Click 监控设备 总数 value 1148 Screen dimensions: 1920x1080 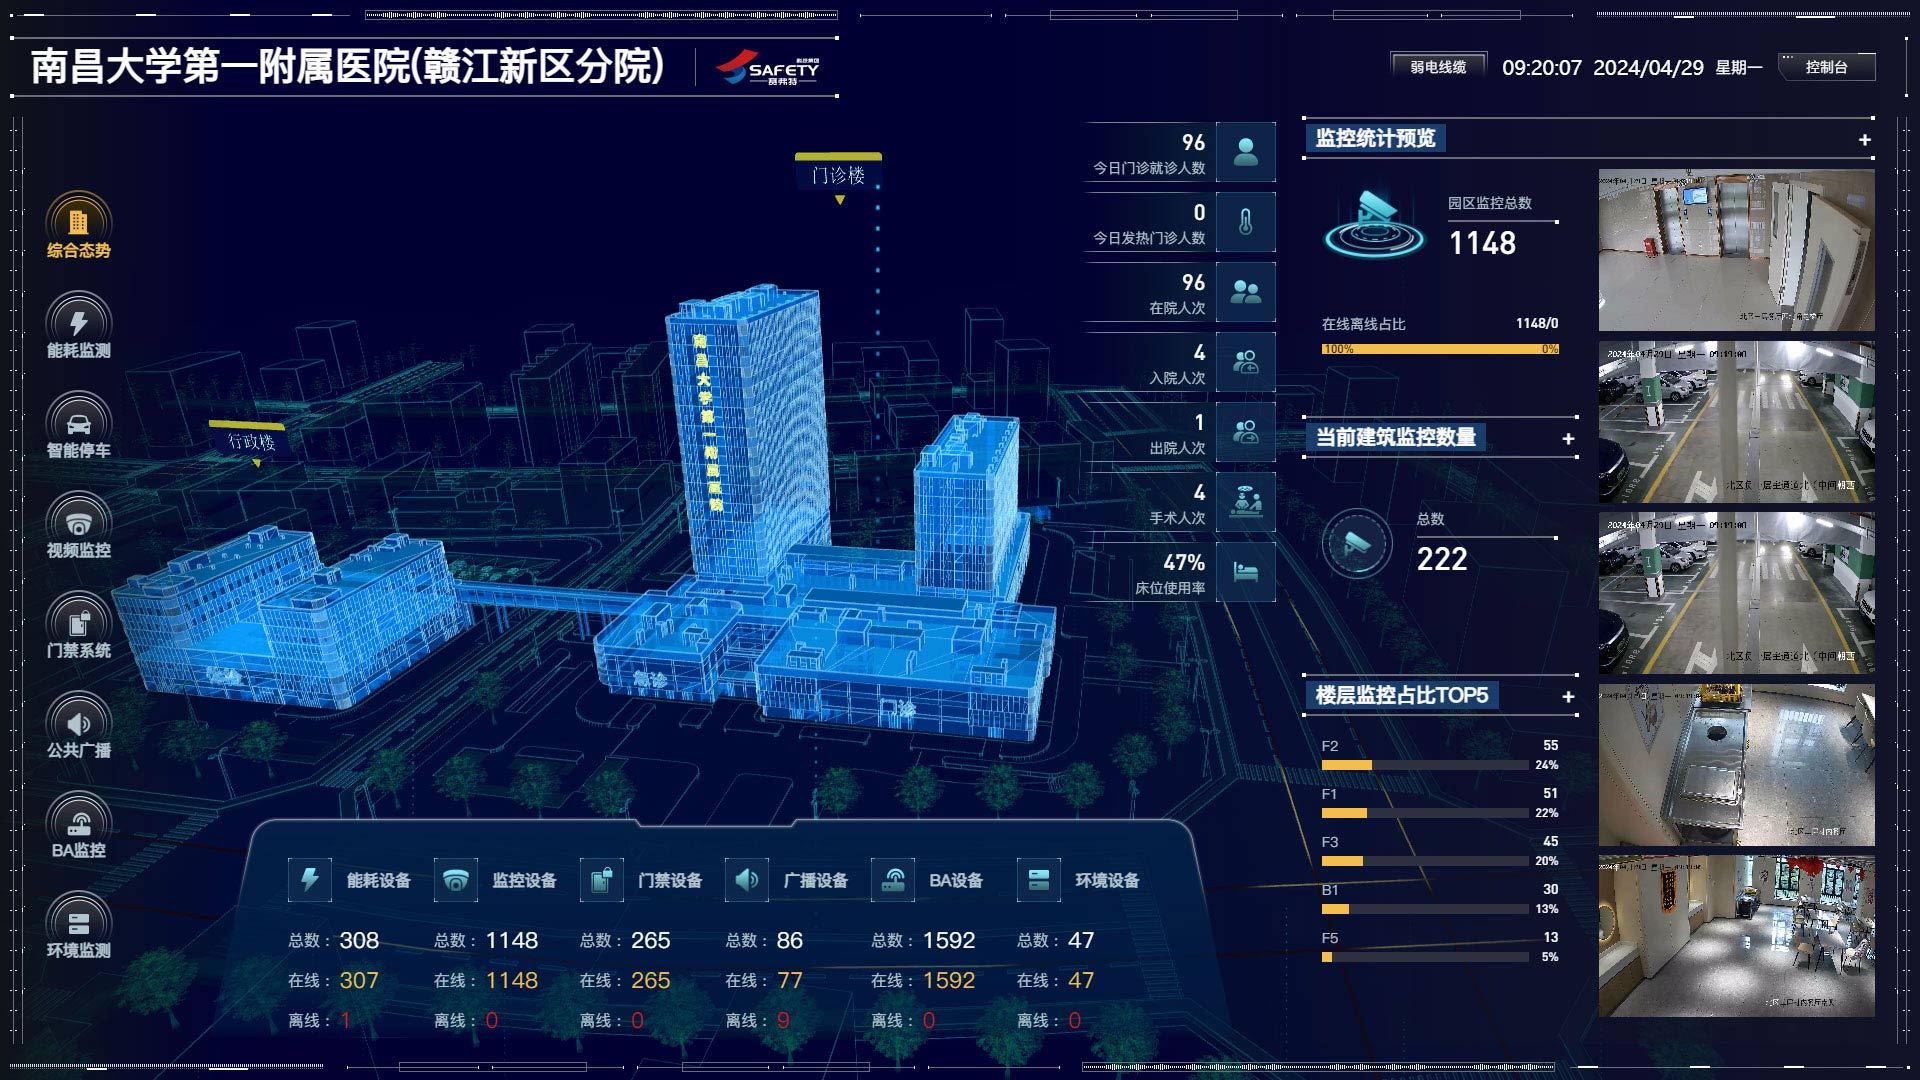coord(511,940)
